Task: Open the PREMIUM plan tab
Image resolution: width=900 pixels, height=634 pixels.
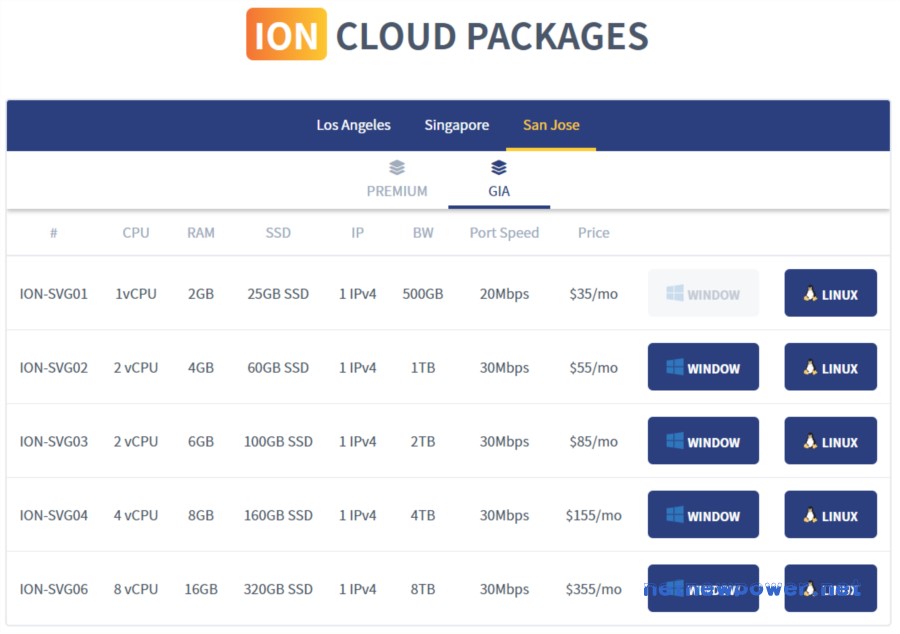Action: click(397, 179)
